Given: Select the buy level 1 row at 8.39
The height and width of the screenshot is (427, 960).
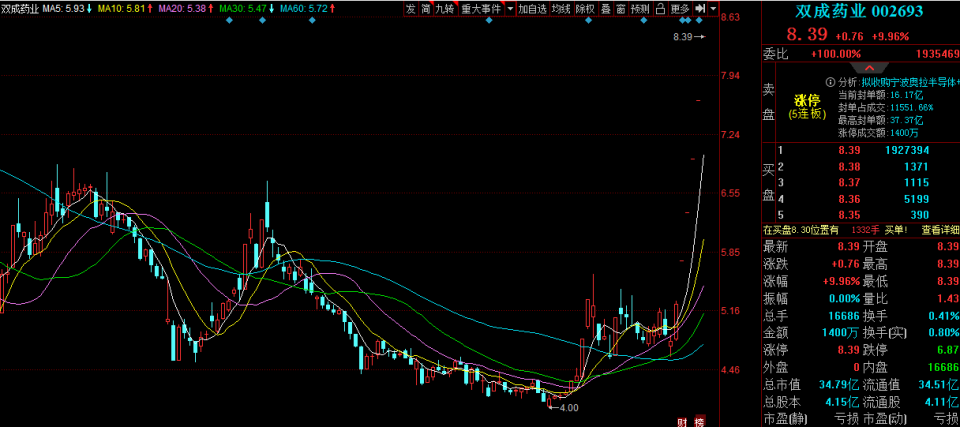Looking at the screenshot, I should (x=860, y=149).
